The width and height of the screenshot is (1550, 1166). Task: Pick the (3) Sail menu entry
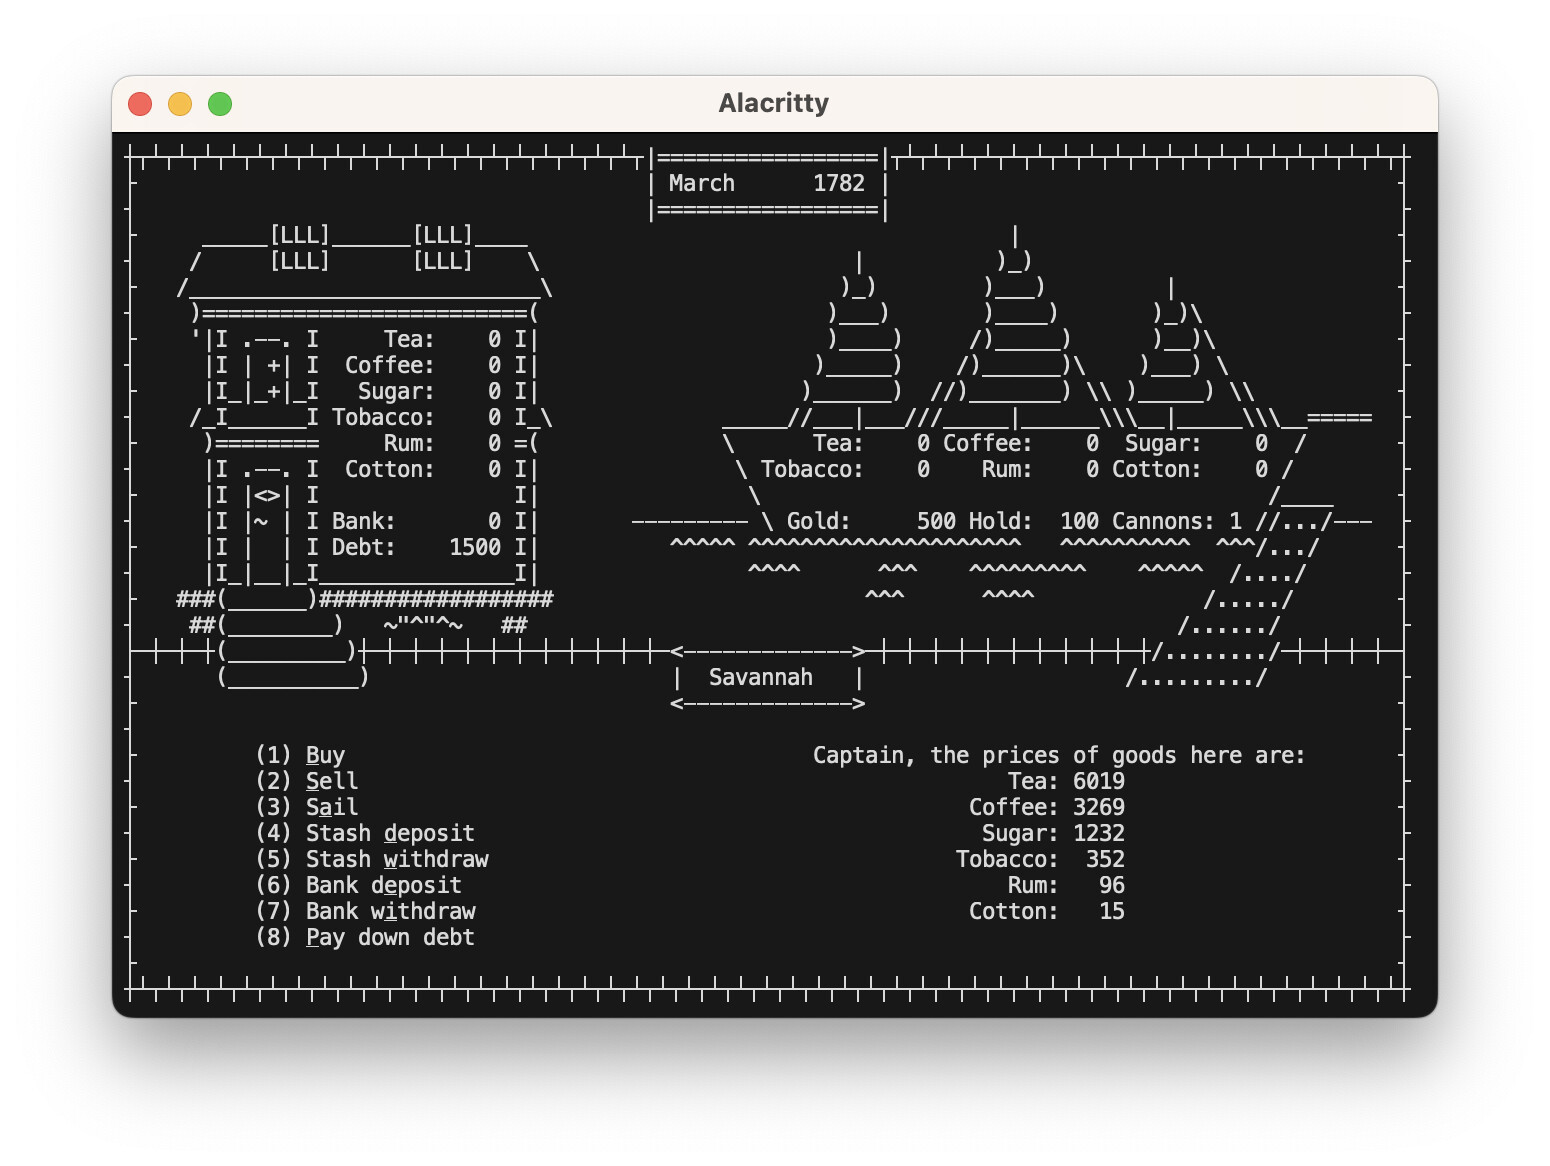(x=306, y=807)
